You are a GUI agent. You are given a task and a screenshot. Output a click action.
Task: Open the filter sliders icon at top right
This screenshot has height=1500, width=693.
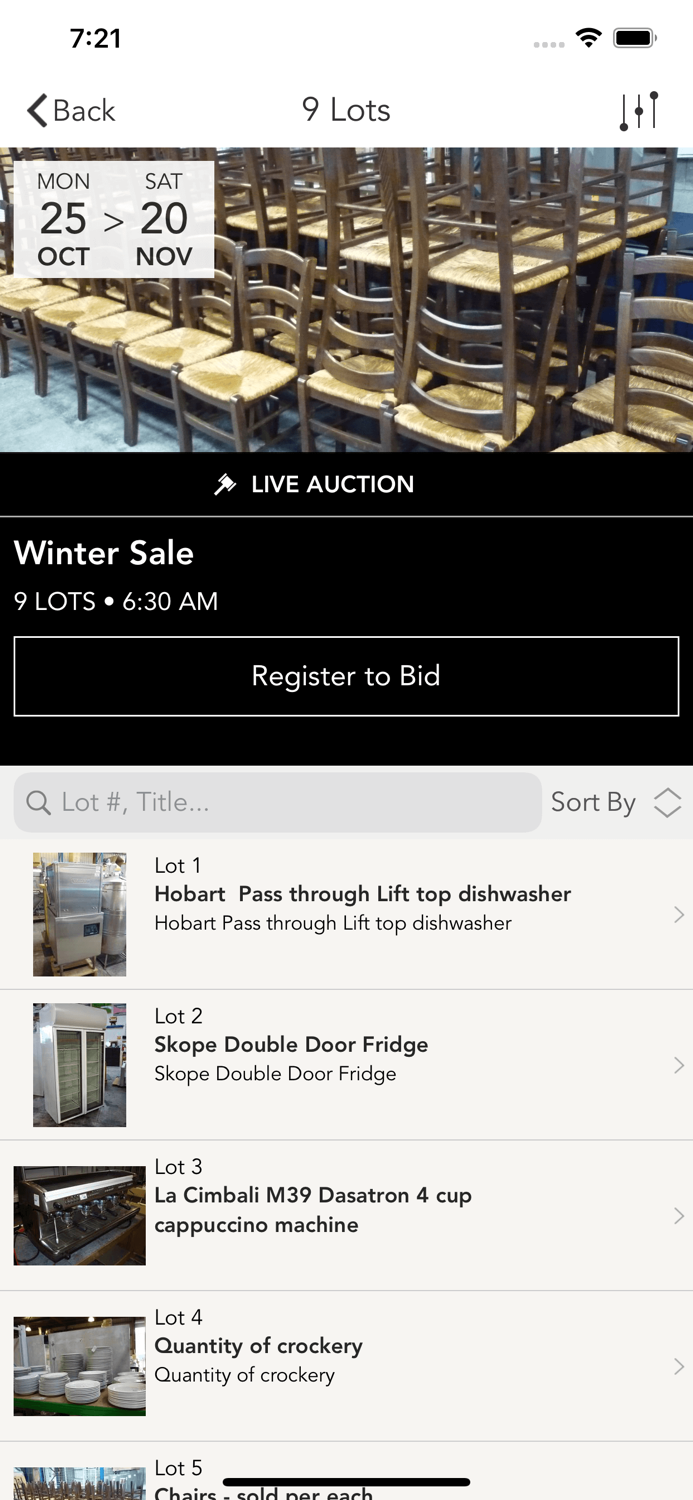pyautogui.click(x=640, y=110)
